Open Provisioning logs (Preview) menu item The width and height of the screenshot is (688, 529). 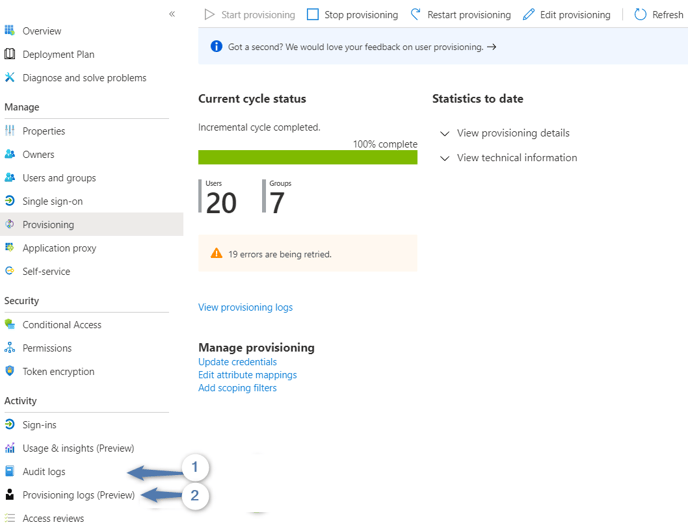click(78, 495)
